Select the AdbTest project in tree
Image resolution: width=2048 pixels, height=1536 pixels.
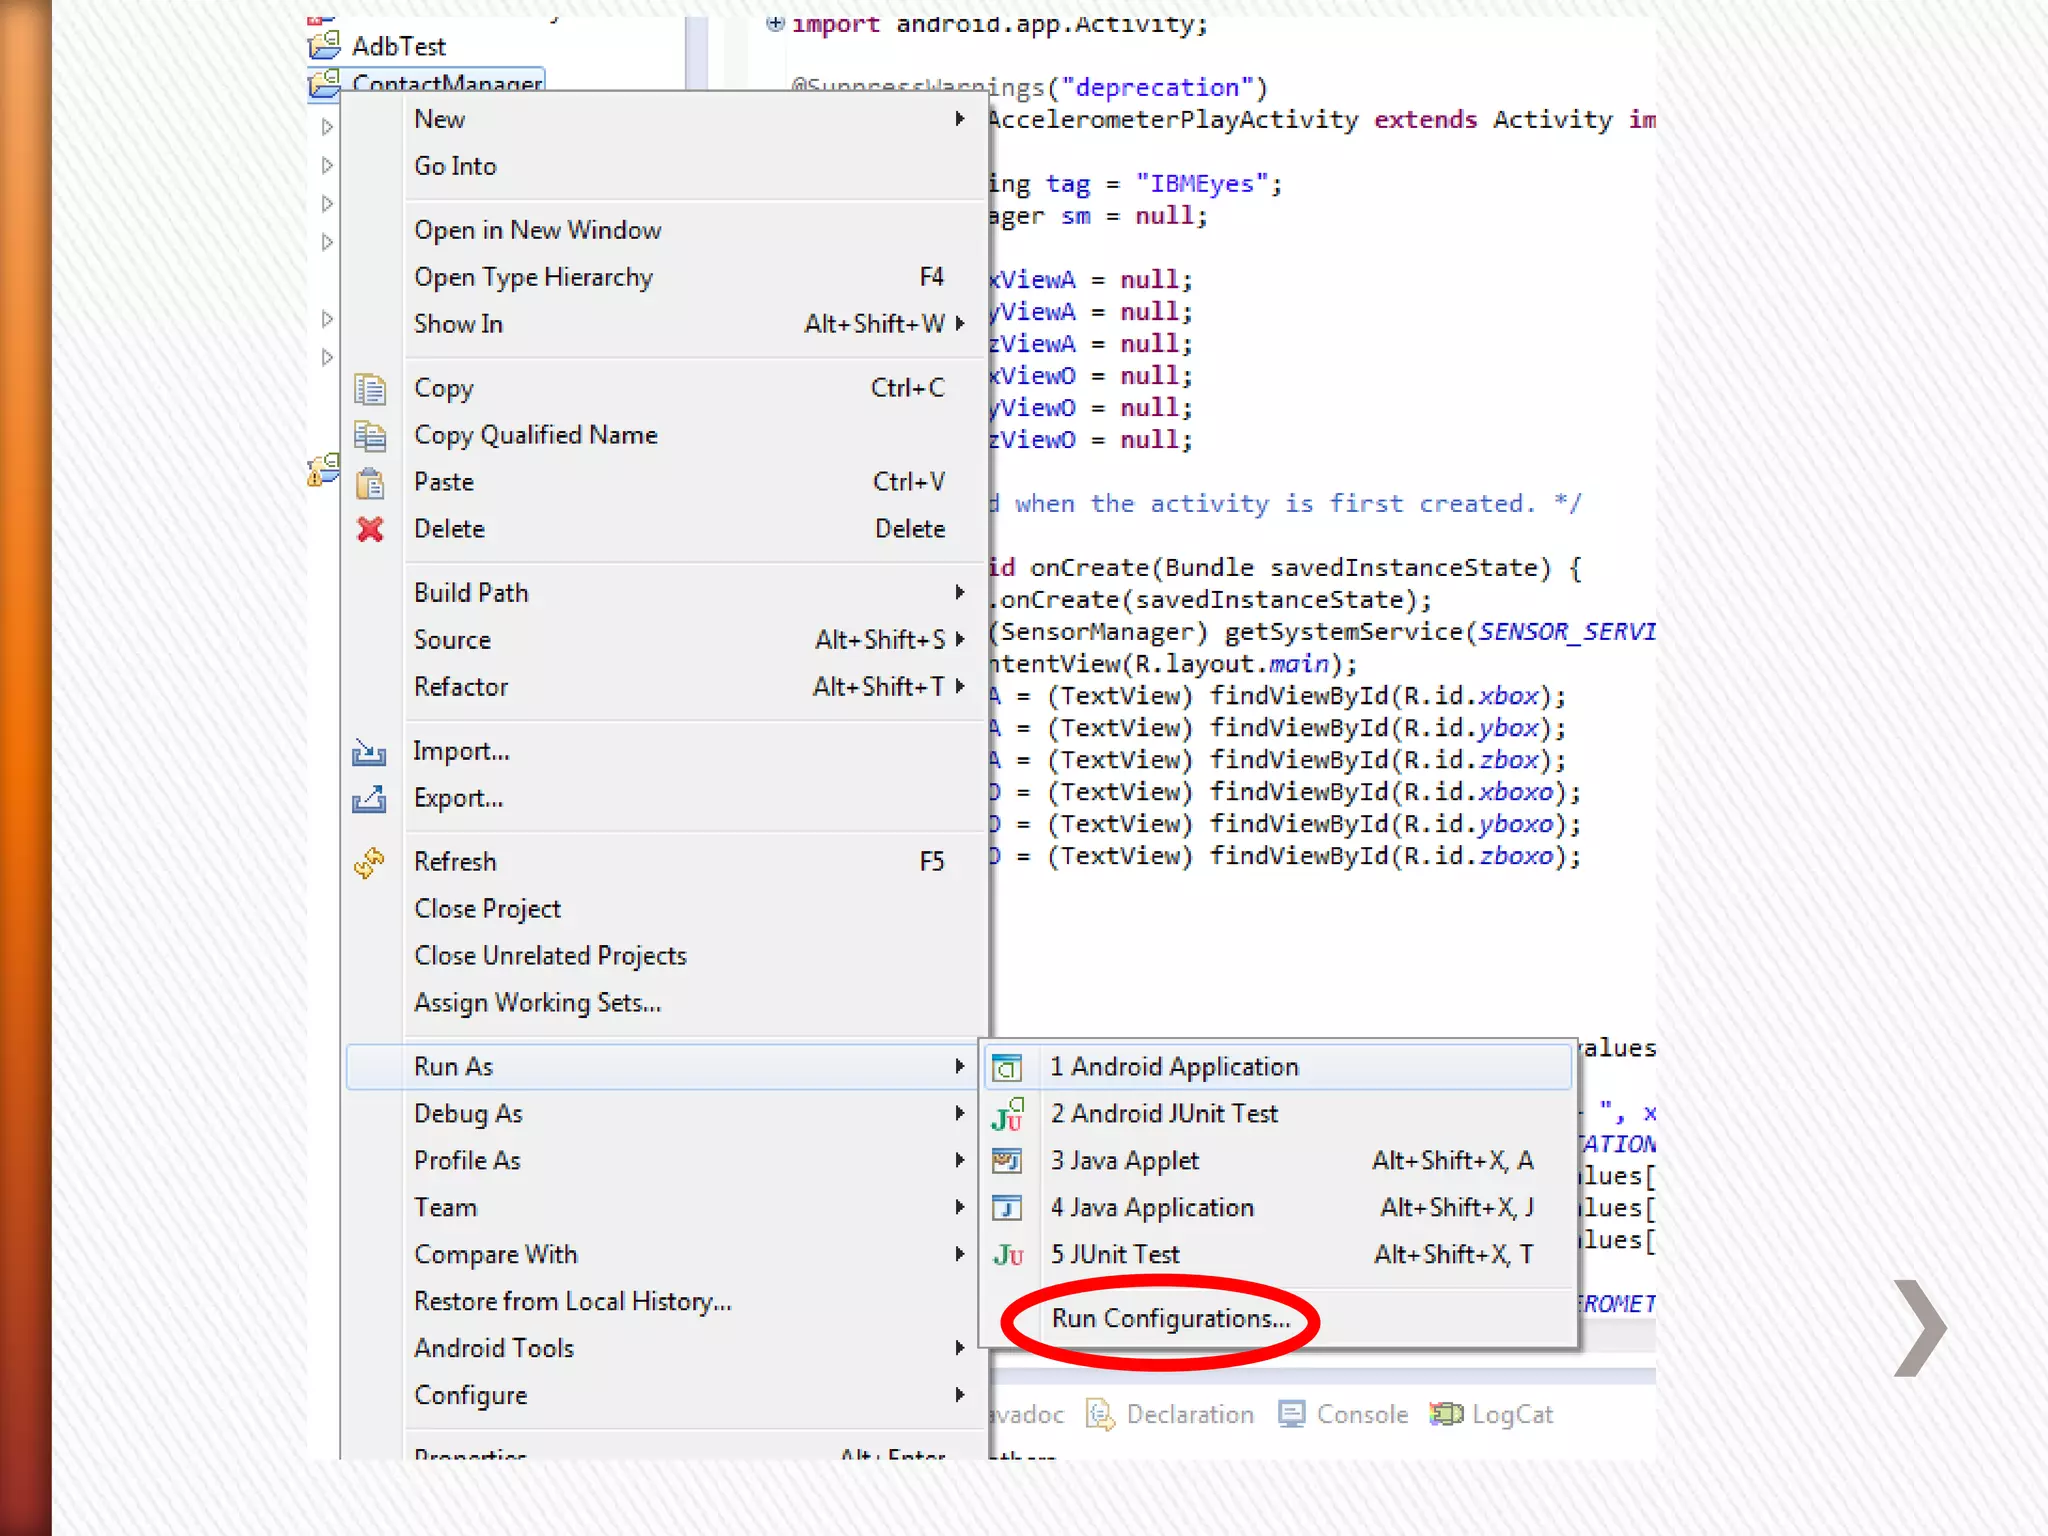click(398, 46)
